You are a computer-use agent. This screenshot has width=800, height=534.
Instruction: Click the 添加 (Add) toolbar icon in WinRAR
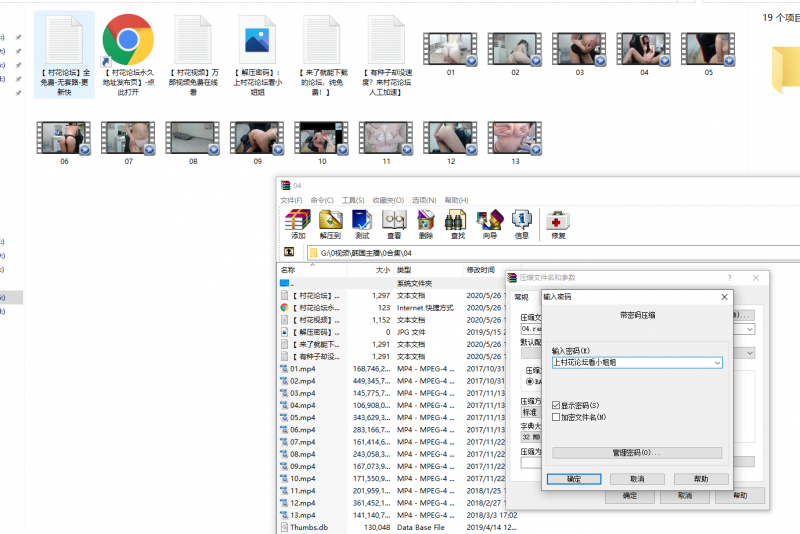coord(298,225)
